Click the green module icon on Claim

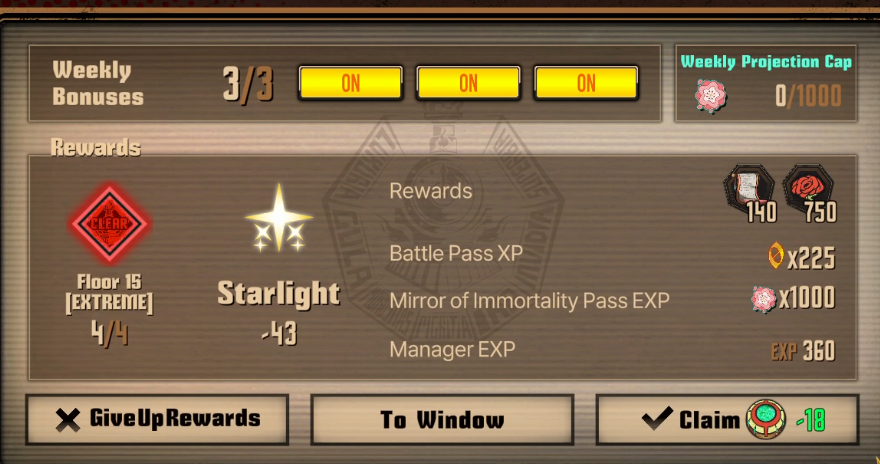[766, 419]
